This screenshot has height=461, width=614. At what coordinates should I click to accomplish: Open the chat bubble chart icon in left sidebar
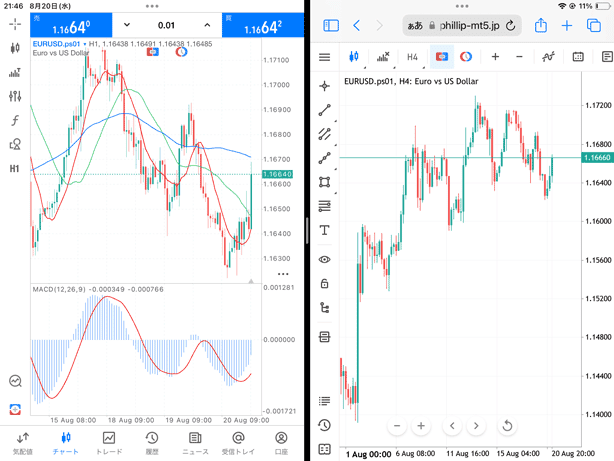tap(15, 381)
